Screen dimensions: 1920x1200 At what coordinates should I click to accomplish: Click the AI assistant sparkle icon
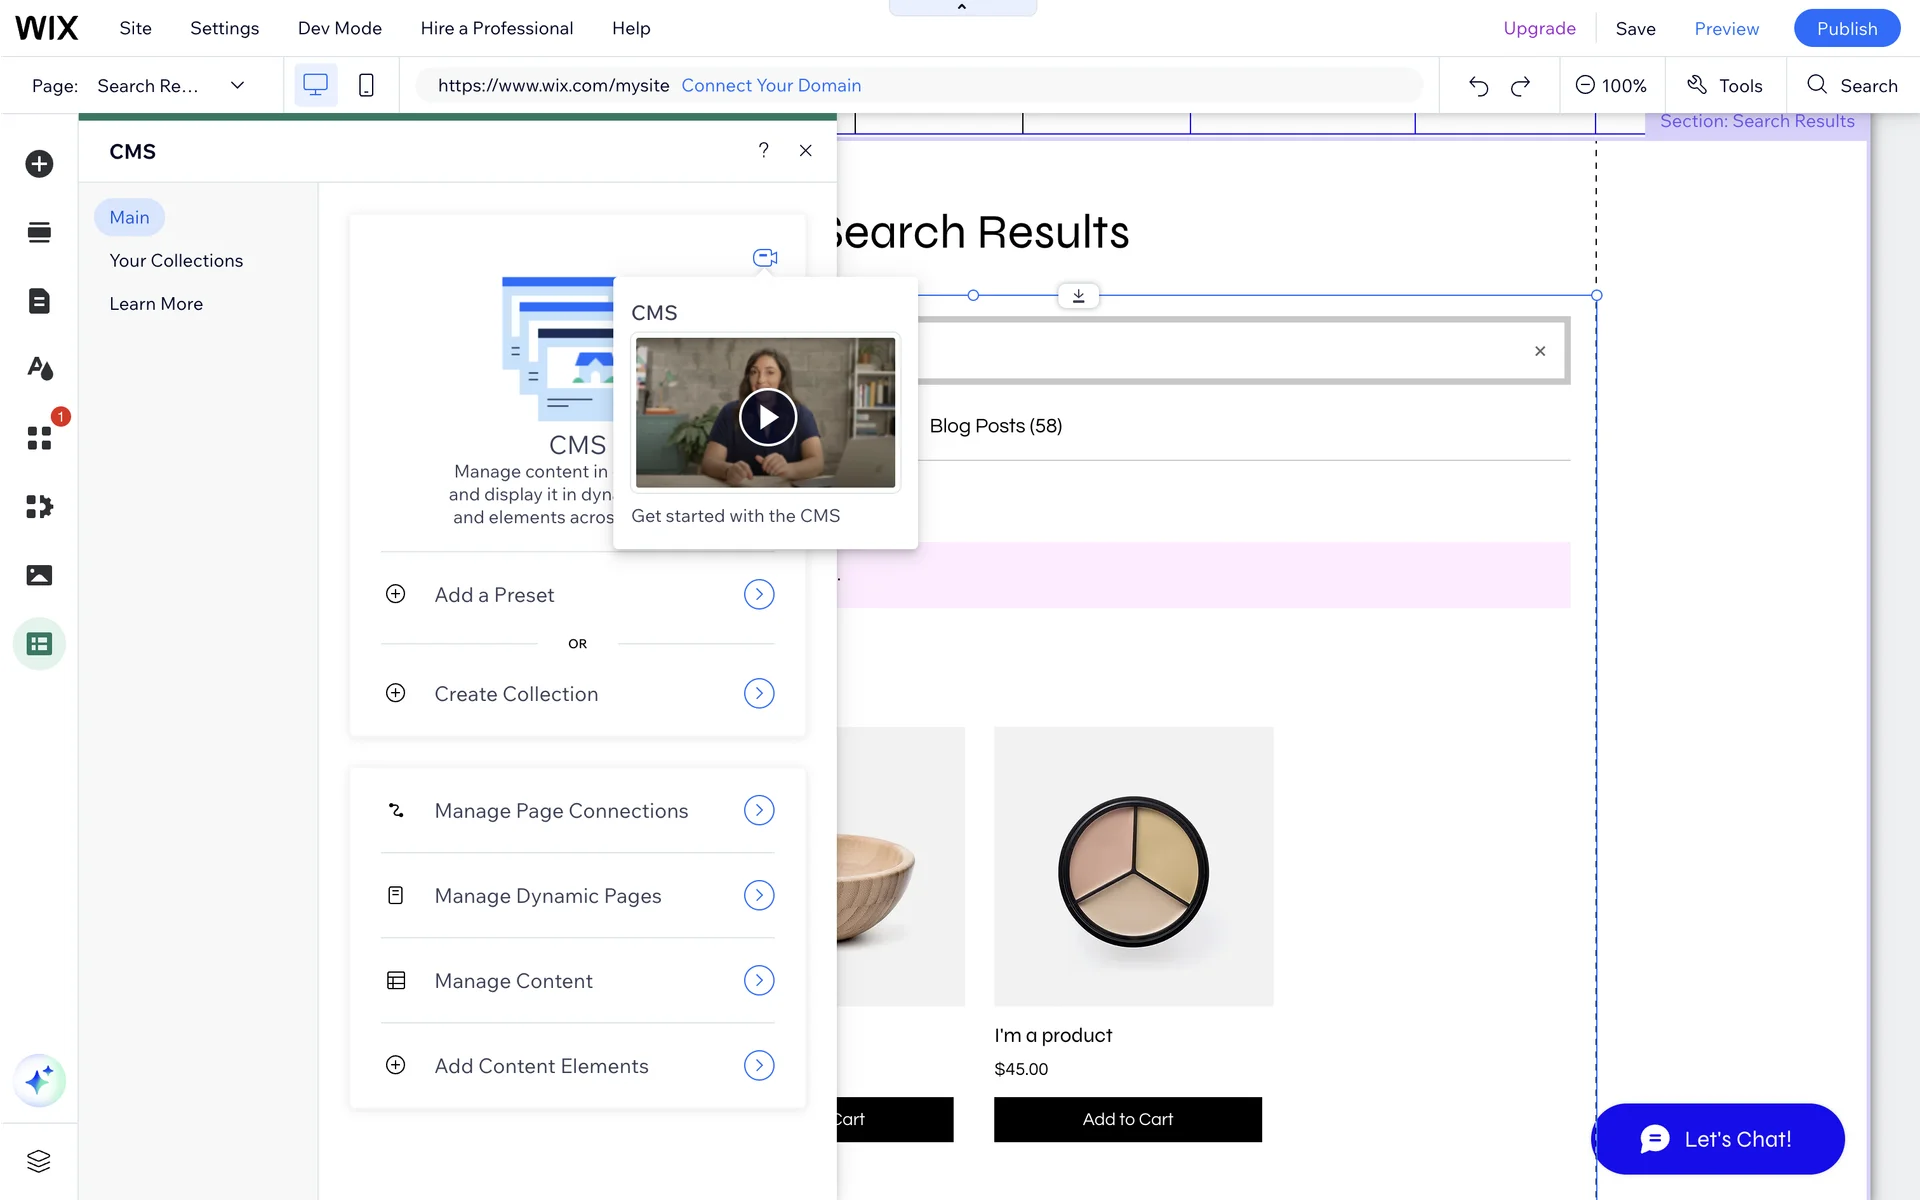click(39, 1081)
